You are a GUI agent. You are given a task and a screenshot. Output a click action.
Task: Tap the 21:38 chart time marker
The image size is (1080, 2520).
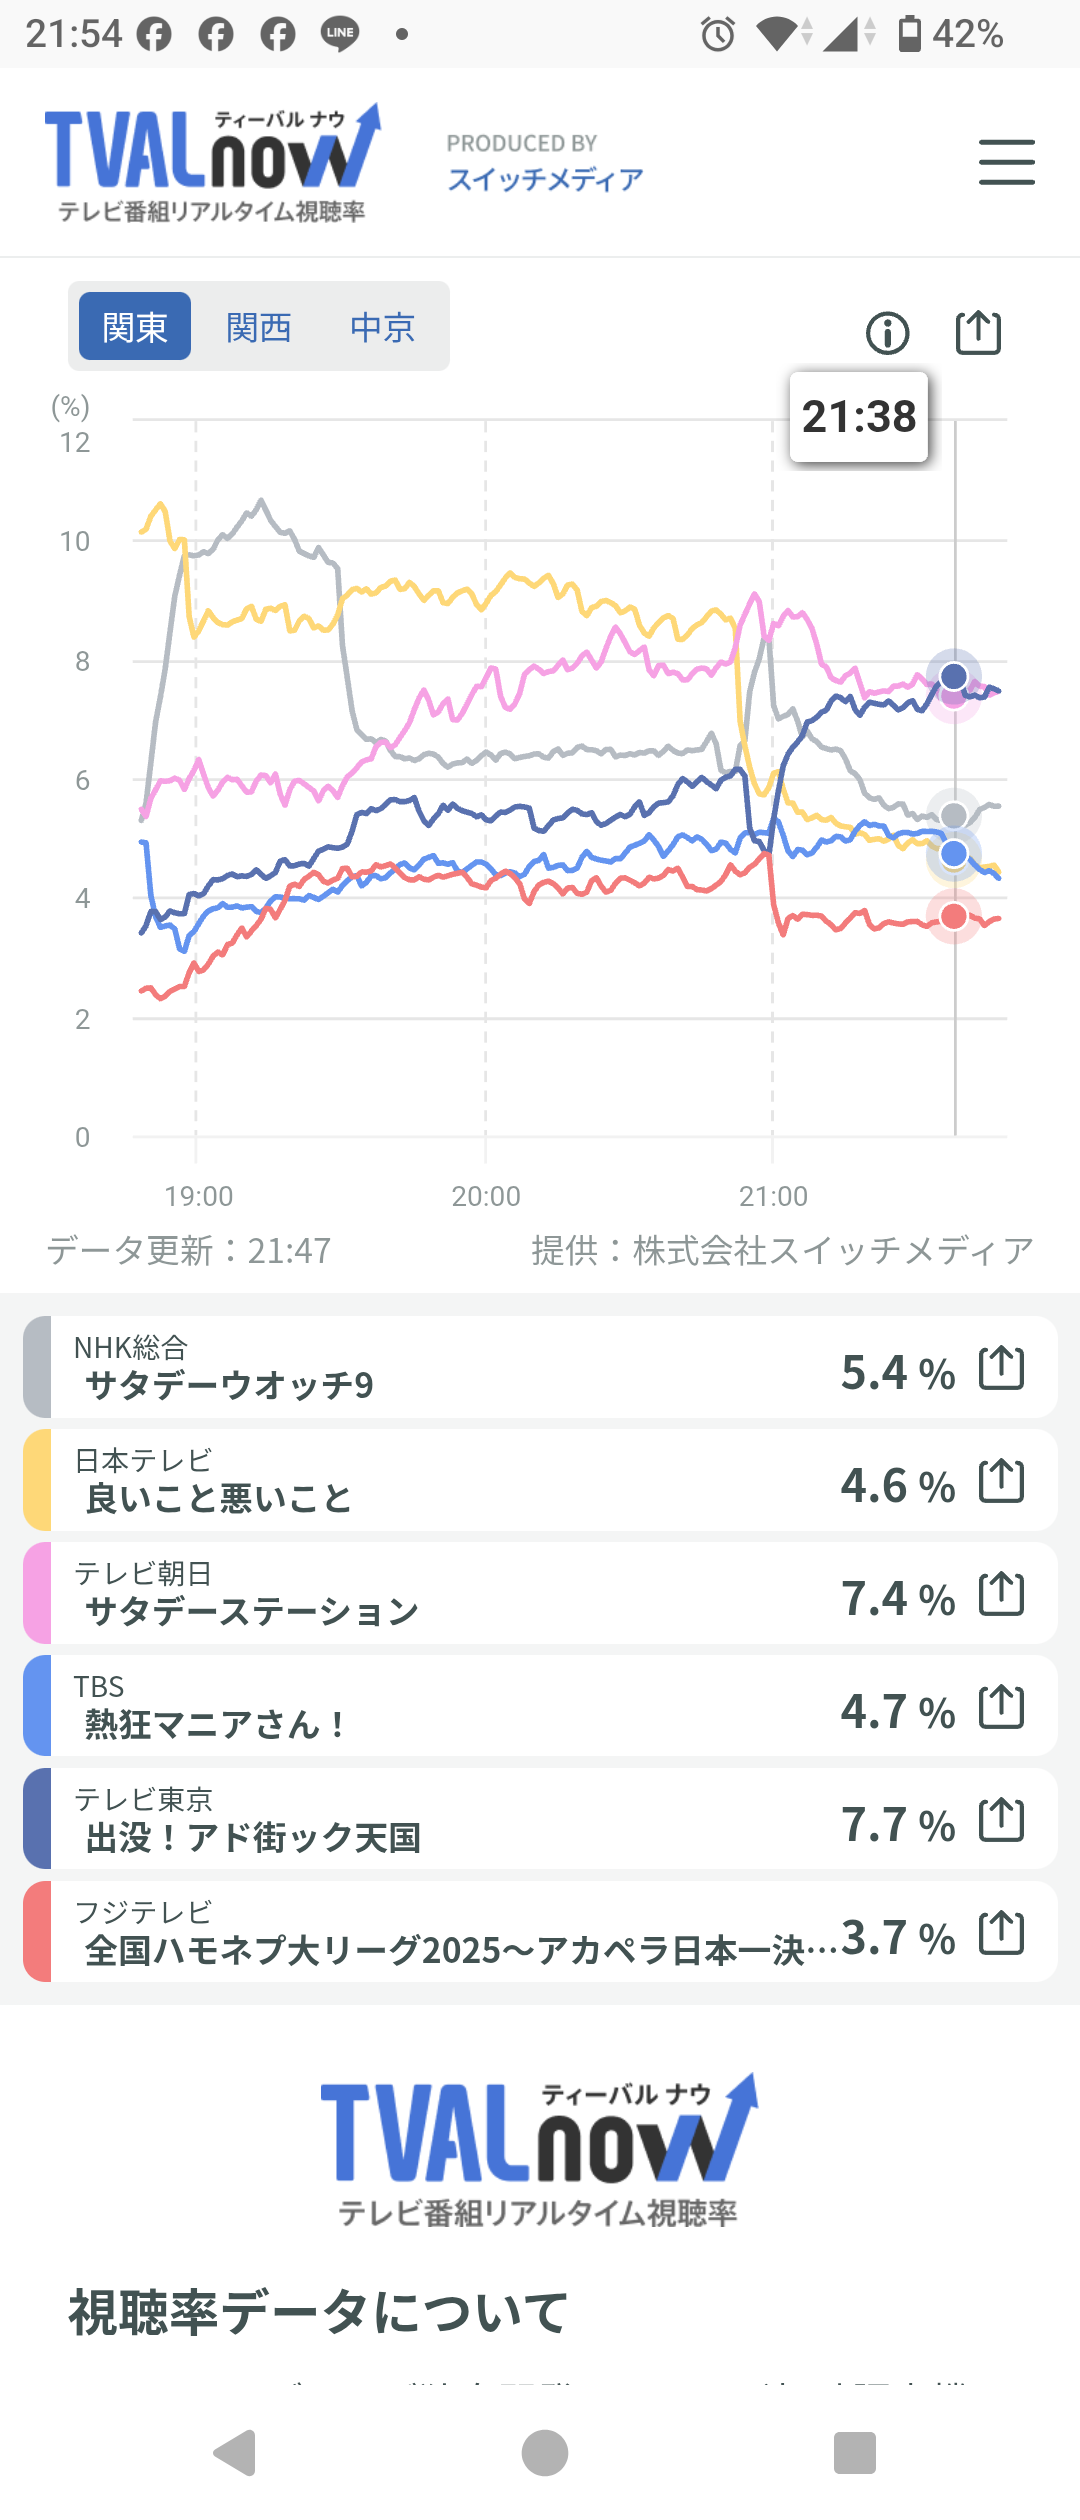tap(859, 417)
